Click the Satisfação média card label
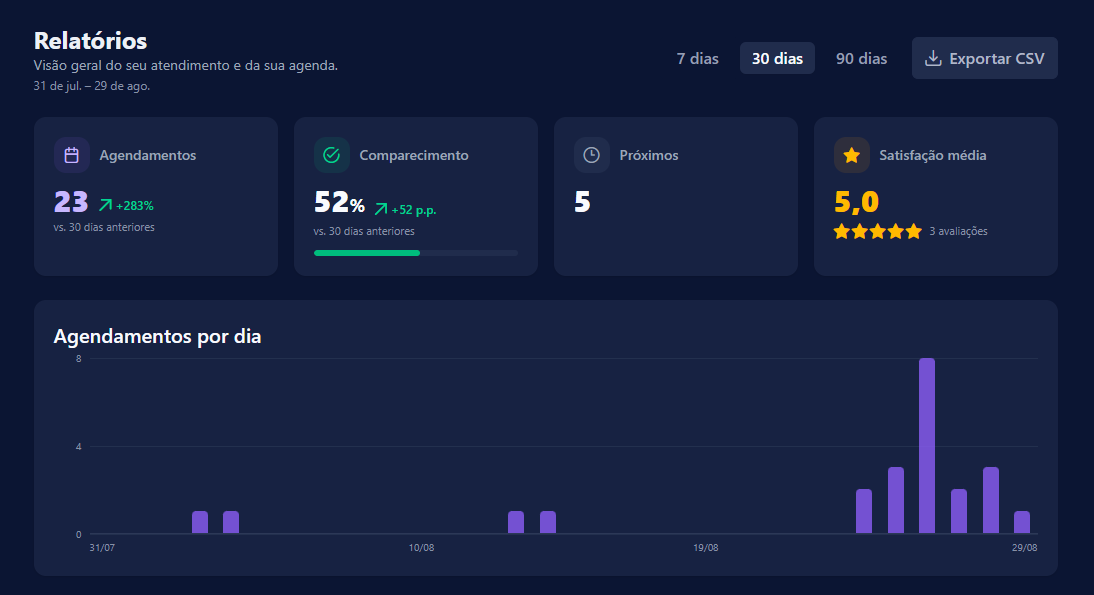This screenshot has width=1094, height=595. 933,156
